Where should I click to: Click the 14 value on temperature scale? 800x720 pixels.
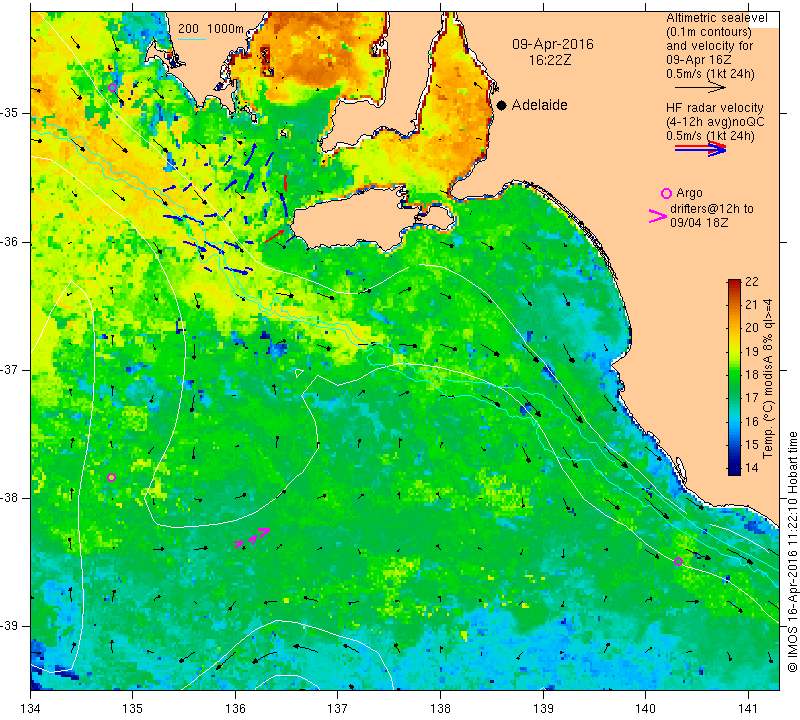coord(752,467)
